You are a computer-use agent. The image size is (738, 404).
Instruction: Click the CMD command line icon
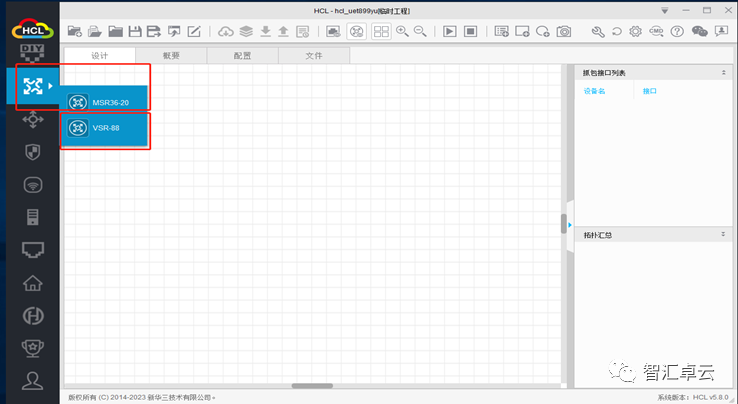point(656,32)
